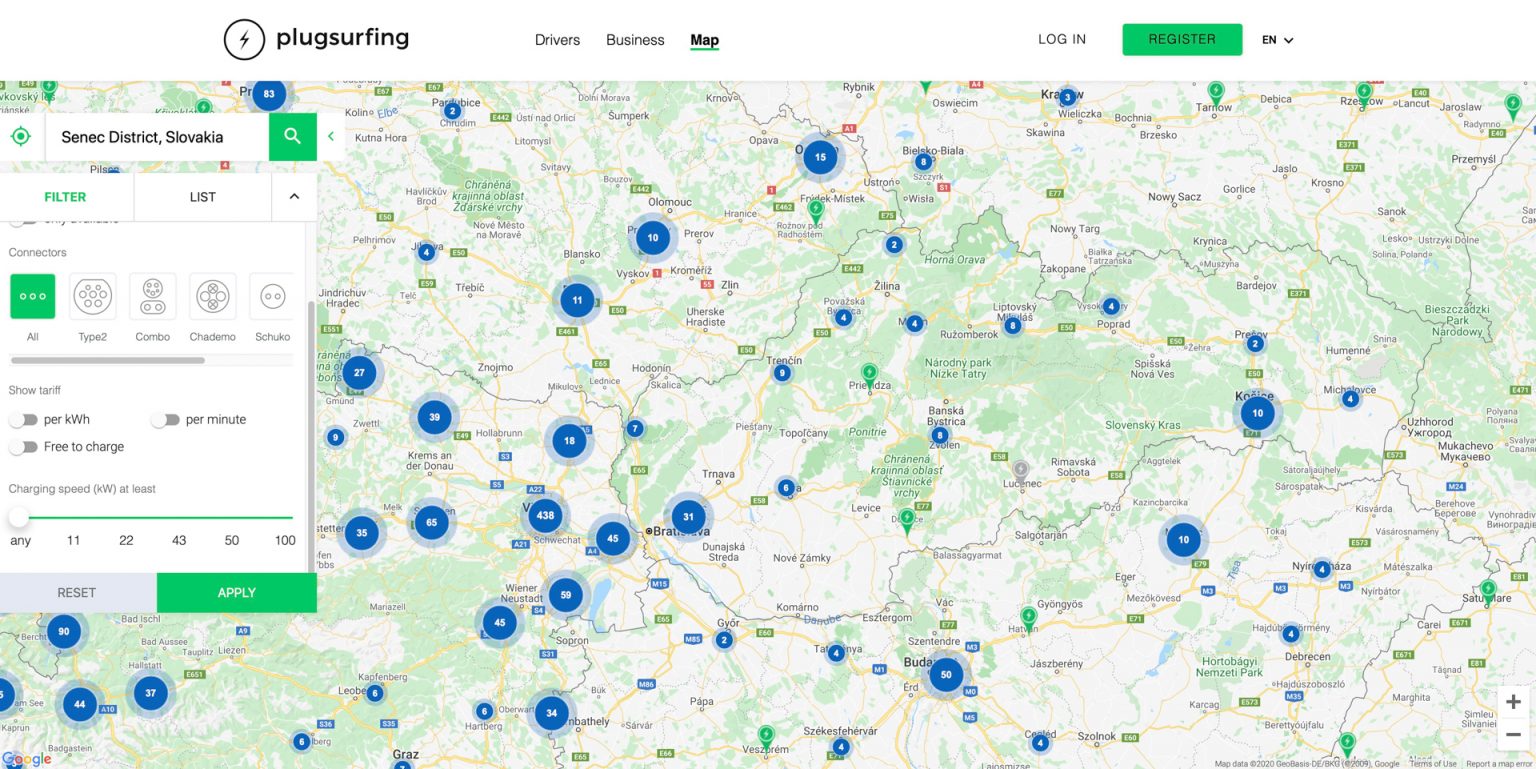Viewport: 1536px width, 769px height.
Task: Hide the search sidebar with left chevron
Action: click(x=331, y=136)
